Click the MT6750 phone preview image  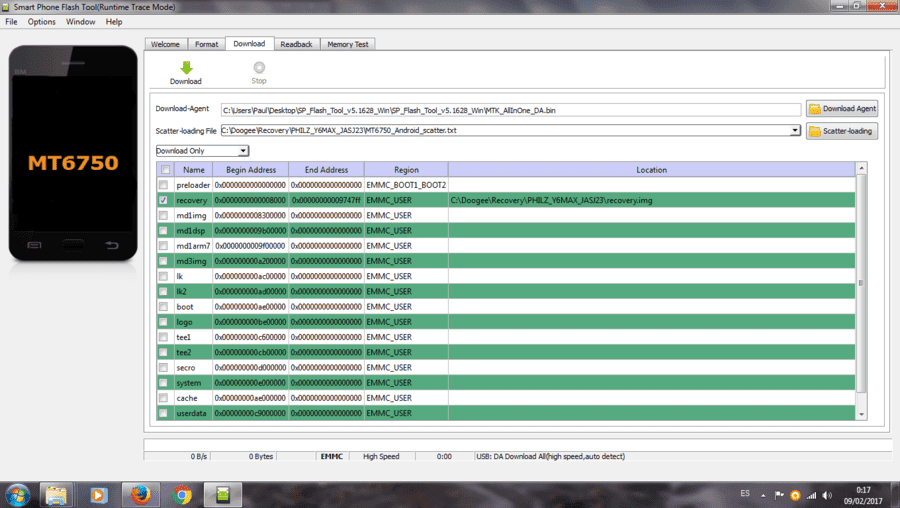tap(73, 153)
